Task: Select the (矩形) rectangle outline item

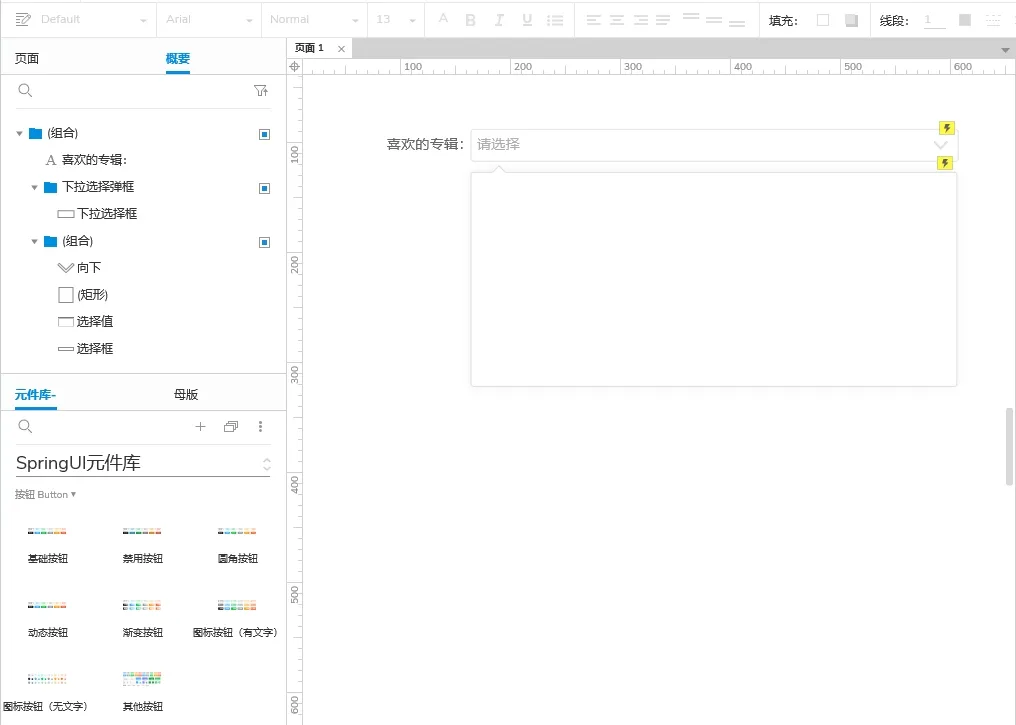Action: click(93, 295)
